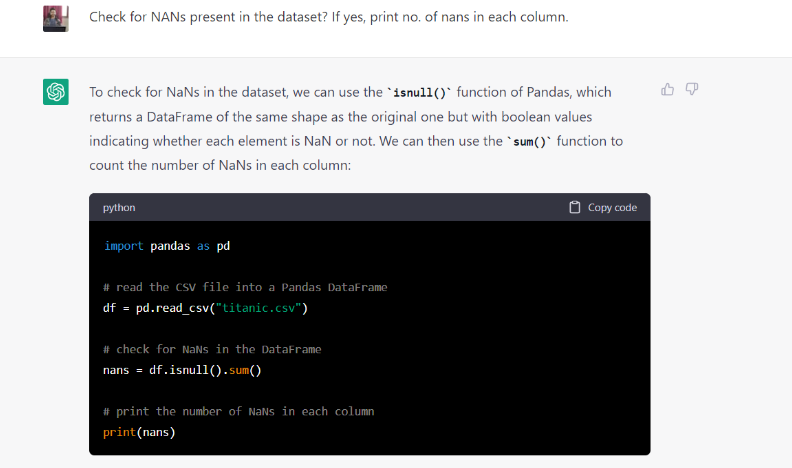Image resolution: width=792 pixels, height=468 pixels.
Task: Click the thumbs up feedback icon
Action: coord(668,90)
